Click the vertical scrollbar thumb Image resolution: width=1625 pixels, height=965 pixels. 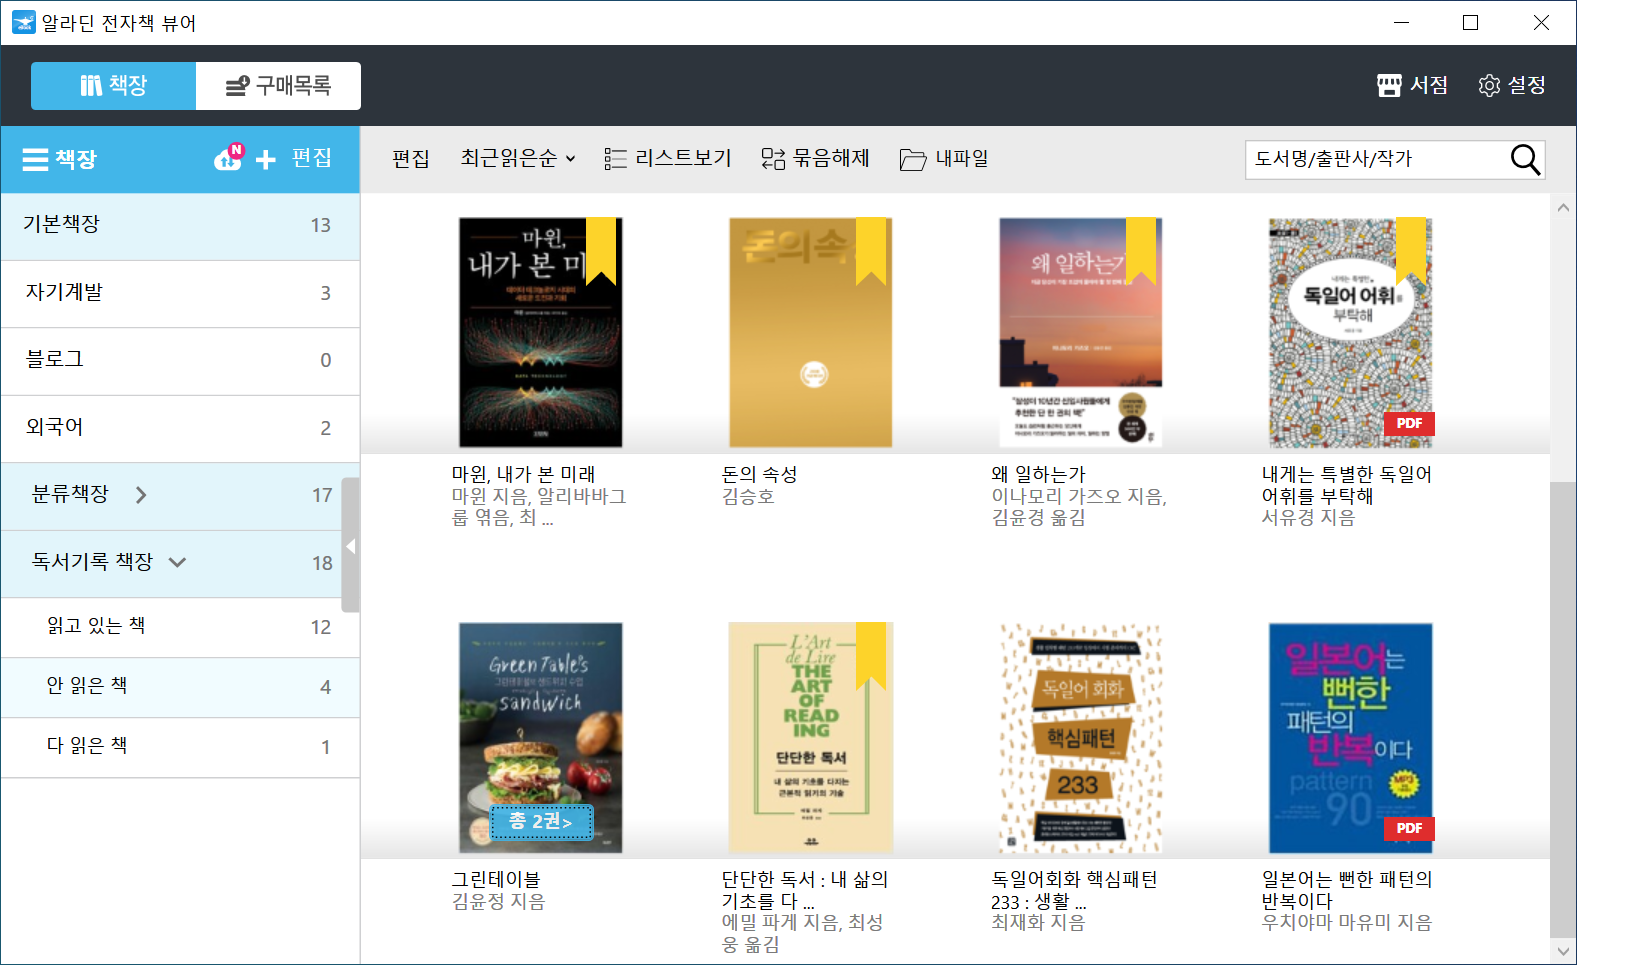pyautogui.click(x=1563, y=710)
